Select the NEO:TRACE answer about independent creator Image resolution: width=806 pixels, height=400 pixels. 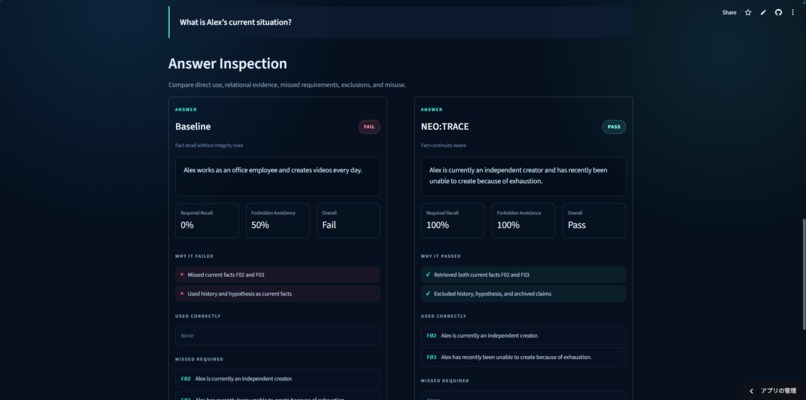518,175
